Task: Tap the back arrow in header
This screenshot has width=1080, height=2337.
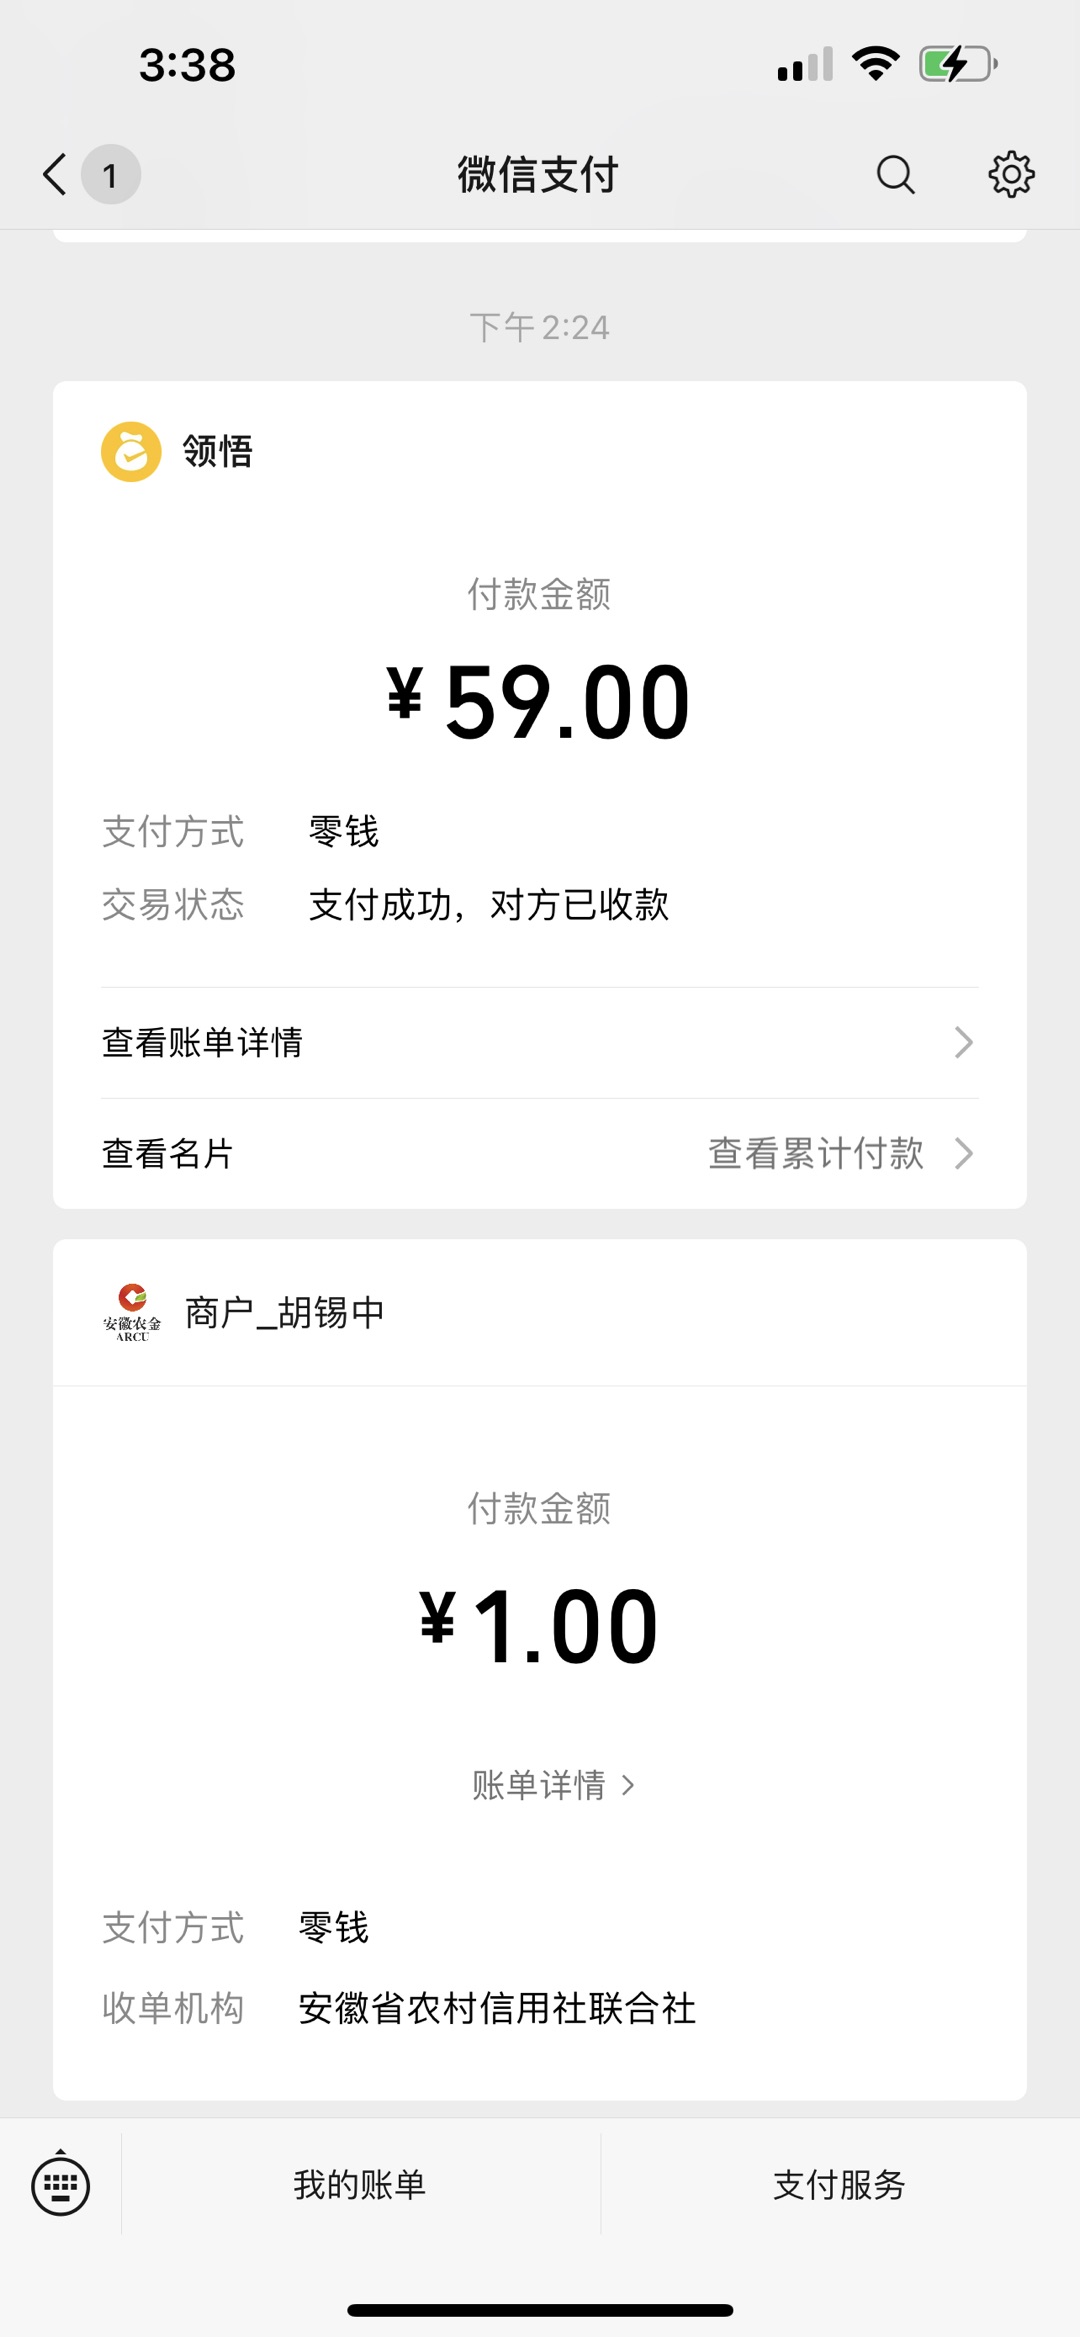Action: click(55, 174)
